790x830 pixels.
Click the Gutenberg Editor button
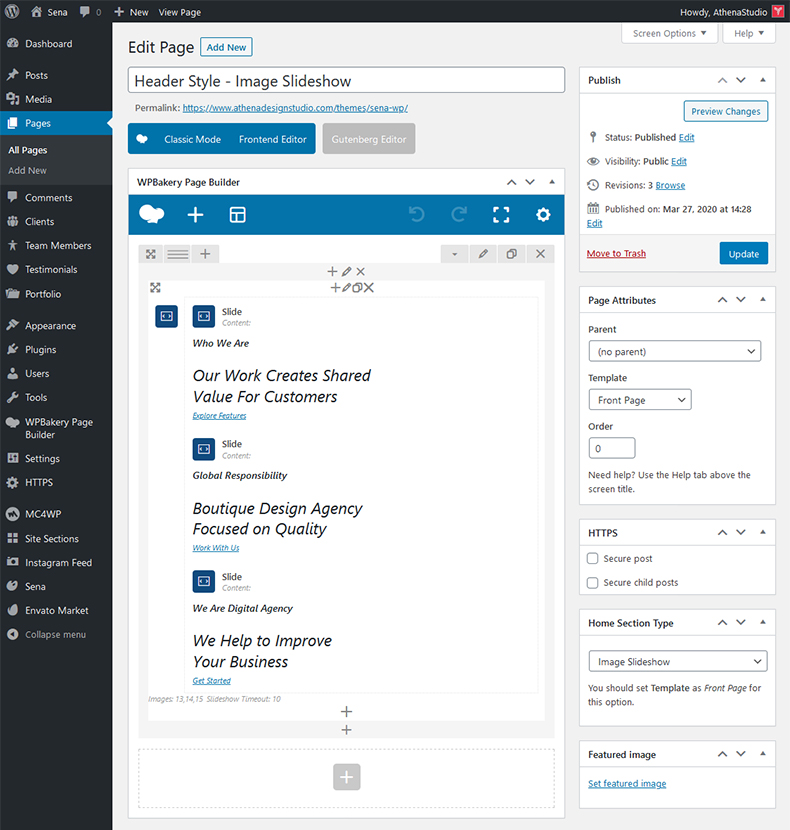point(369,139)
